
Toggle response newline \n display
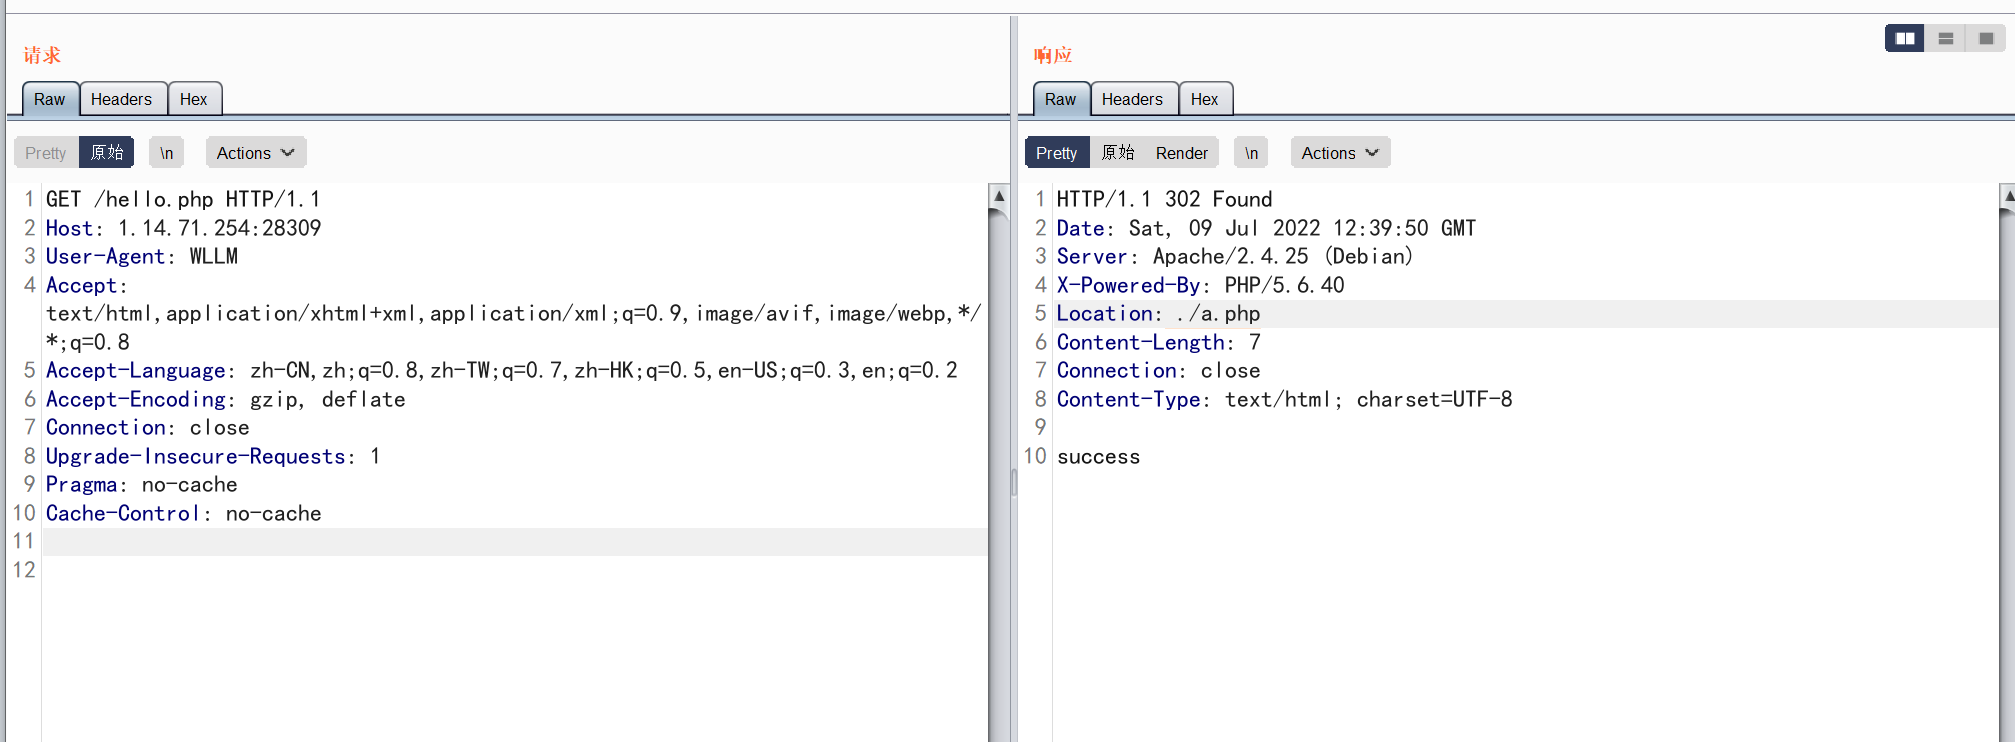[x=1251, y=153]
